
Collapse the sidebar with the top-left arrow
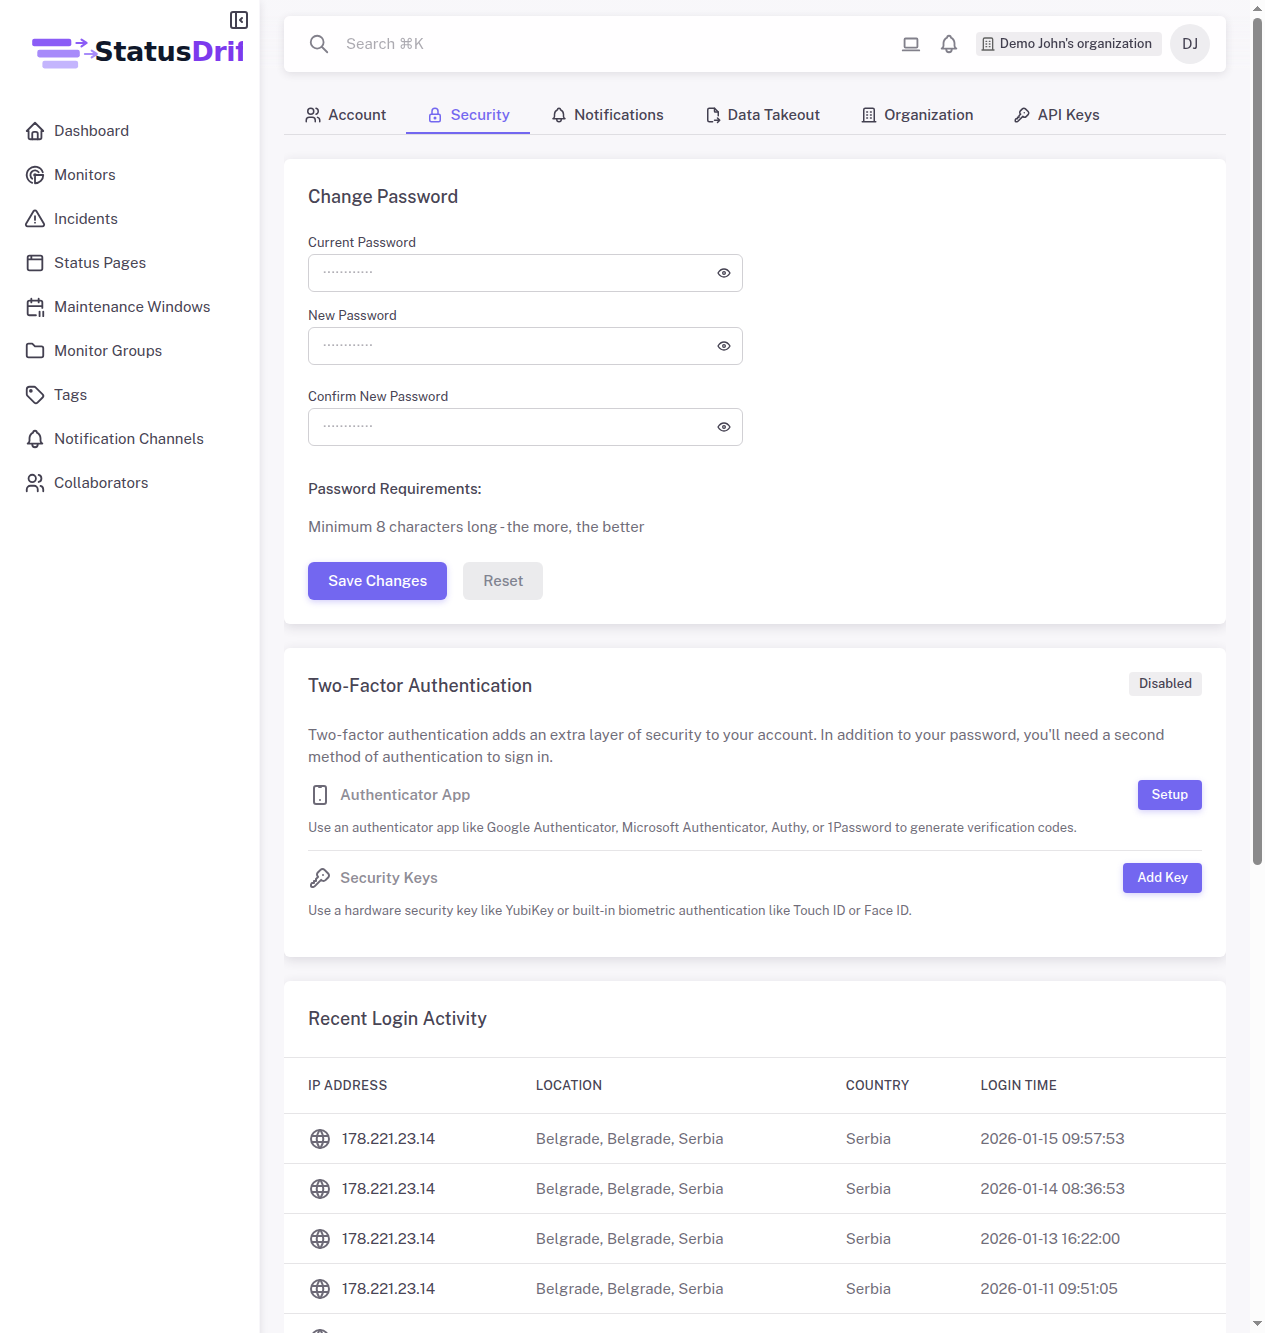(238, 18)
